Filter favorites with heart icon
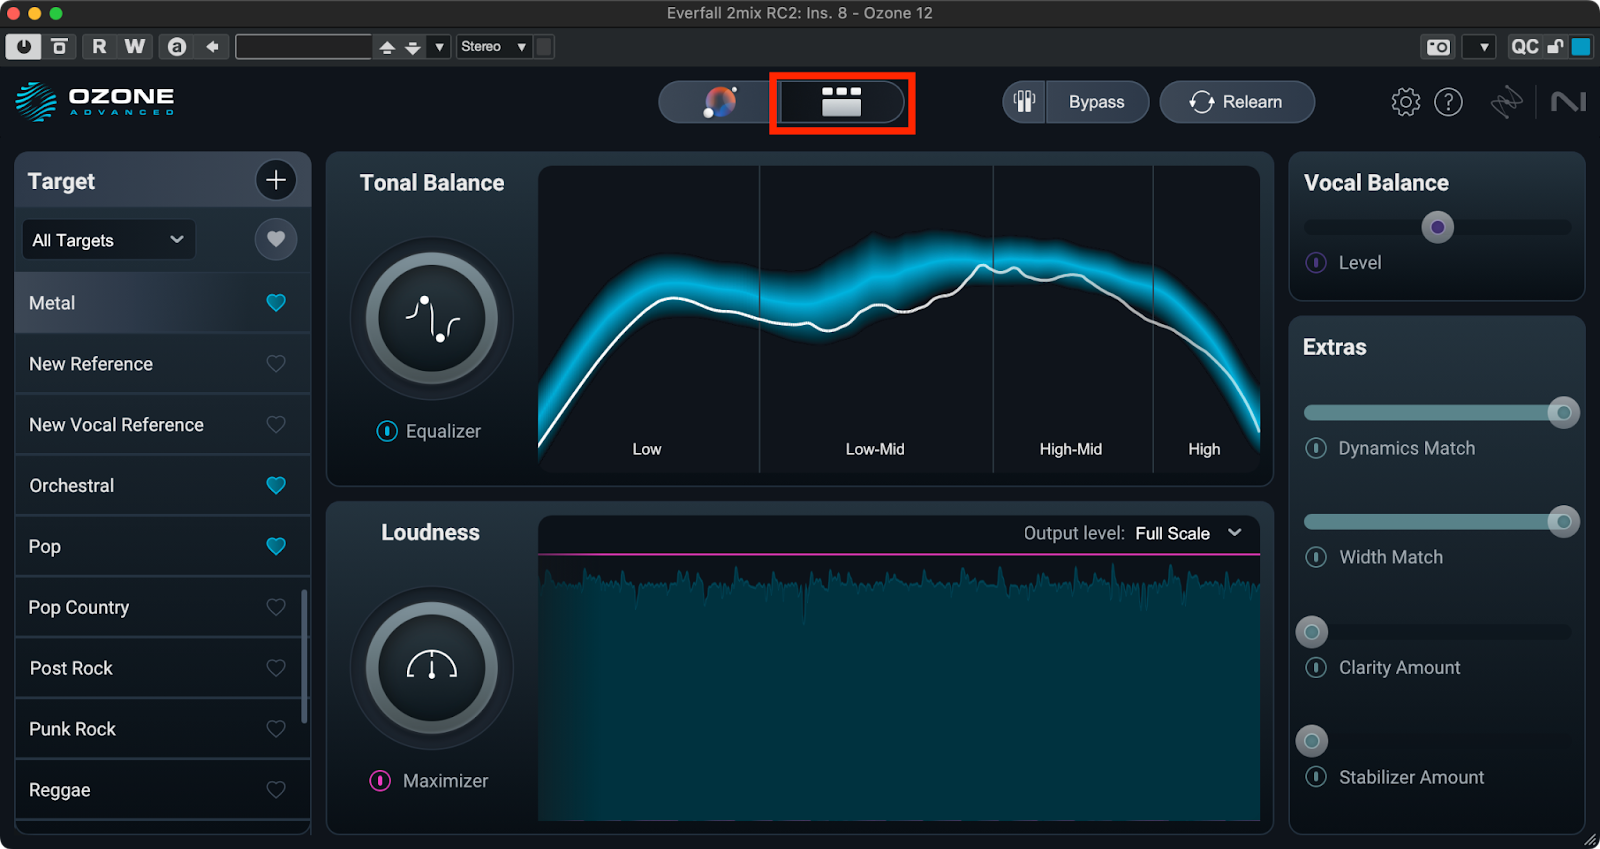The height and width of the screenshot is (849, 1600). point(276,239)
